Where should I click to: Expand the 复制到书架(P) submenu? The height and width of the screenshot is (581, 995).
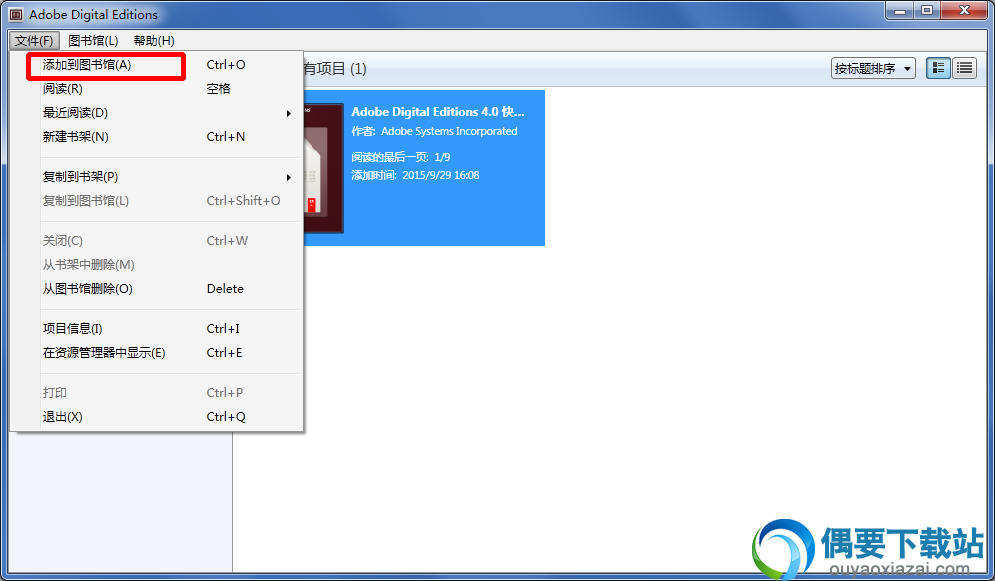(x=156, y=177)
